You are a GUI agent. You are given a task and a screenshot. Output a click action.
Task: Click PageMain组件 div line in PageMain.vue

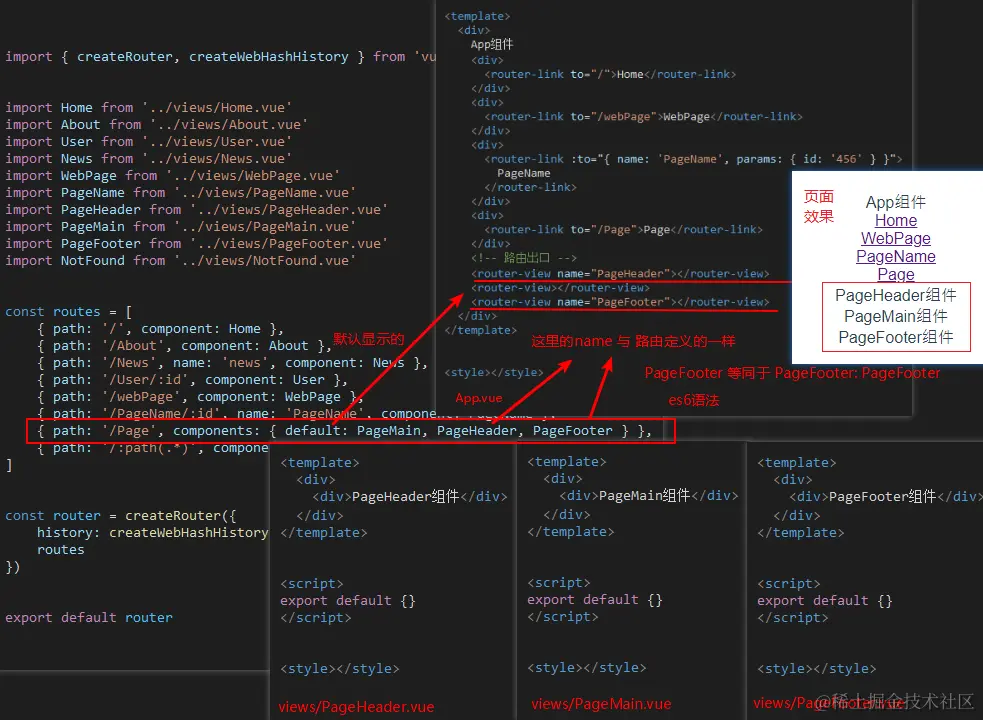tap(649, 495)
